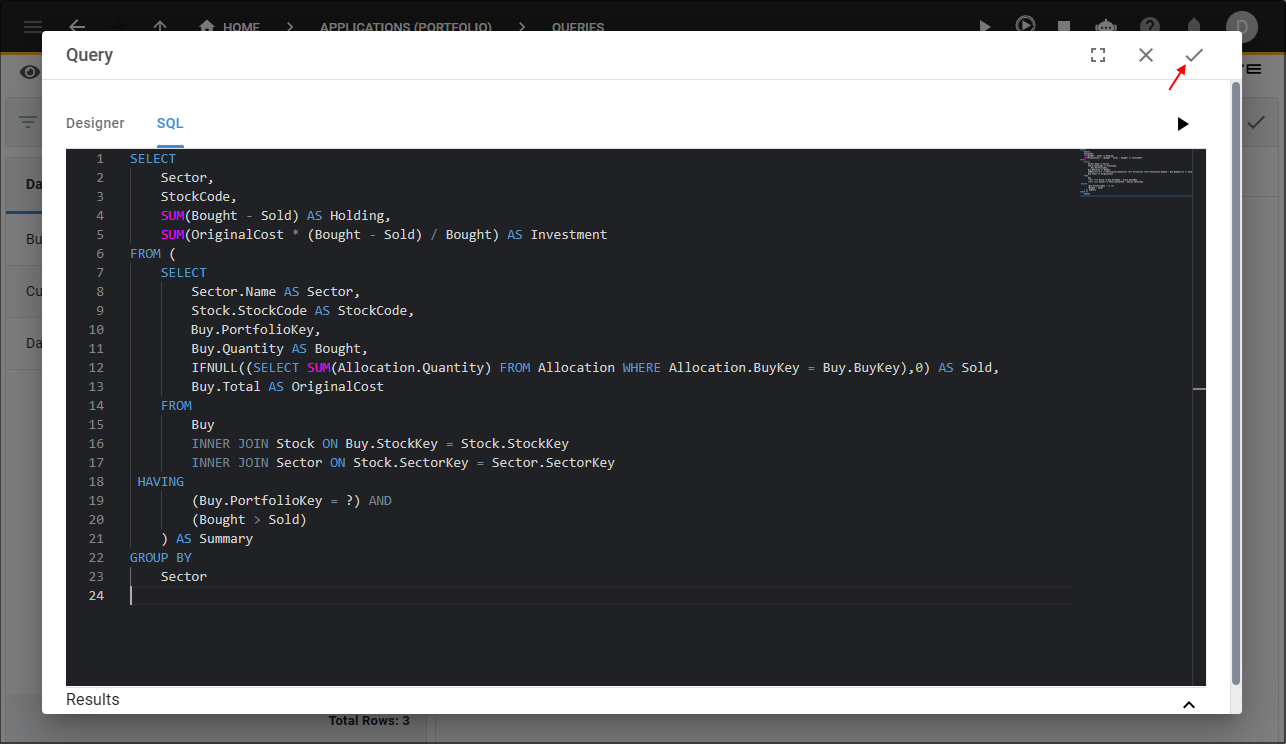The image size is (1286, 744).
Task: Click '(Bought > Sold)' on line 20
Action: 249,520
